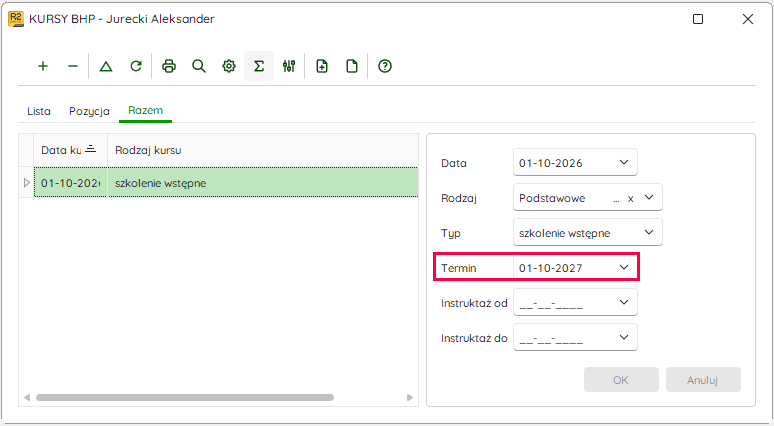774x426 pixels.
Task: Open the Typ dropdown
Action: tap(649, 232)
